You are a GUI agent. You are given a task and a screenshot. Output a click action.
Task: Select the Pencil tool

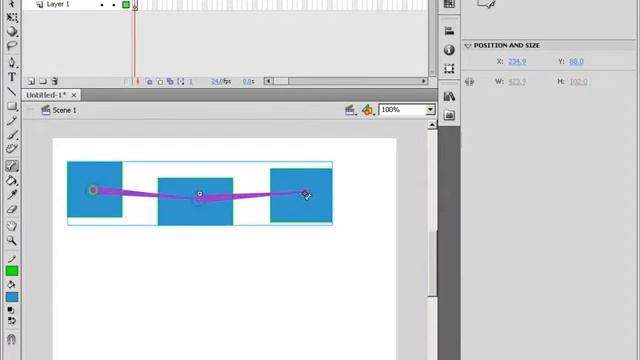pyautogui.click(x=12, y=121)
